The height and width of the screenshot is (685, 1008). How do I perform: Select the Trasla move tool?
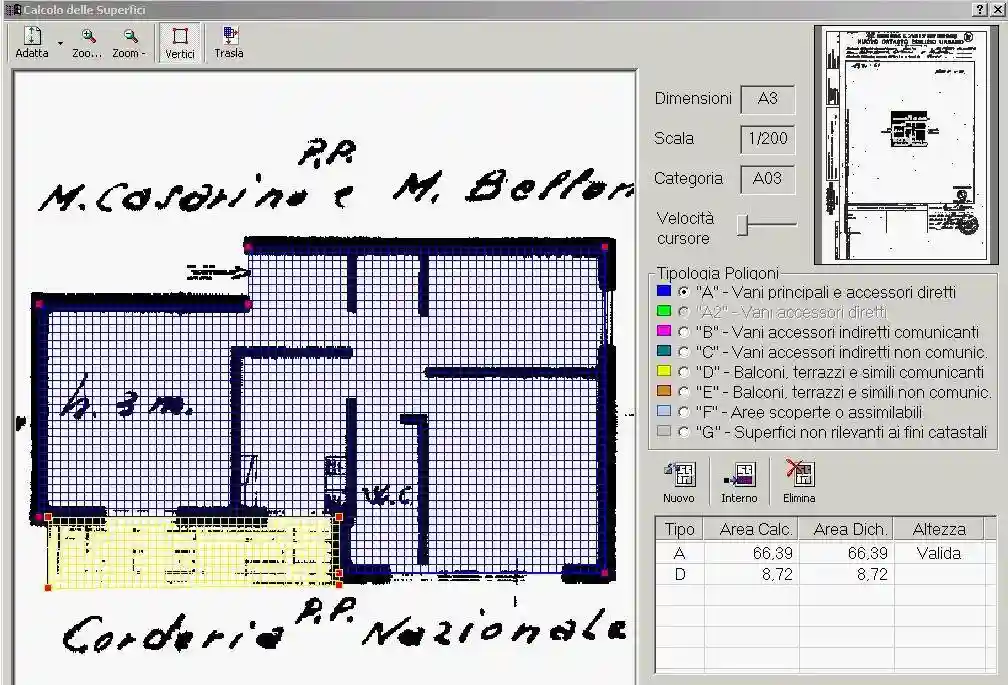(x=229, y=43)
